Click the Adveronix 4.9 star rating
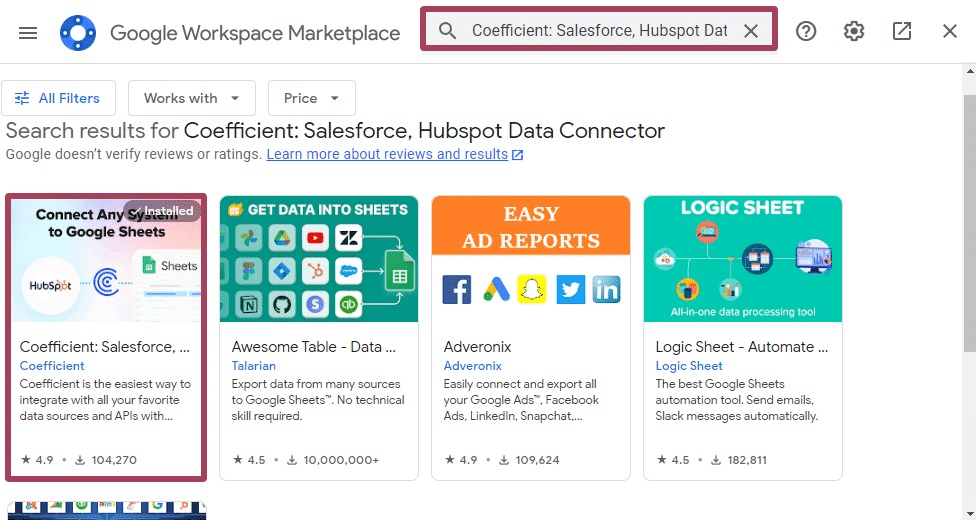Viewport: 976px width, 520px height. coord(461,460)
